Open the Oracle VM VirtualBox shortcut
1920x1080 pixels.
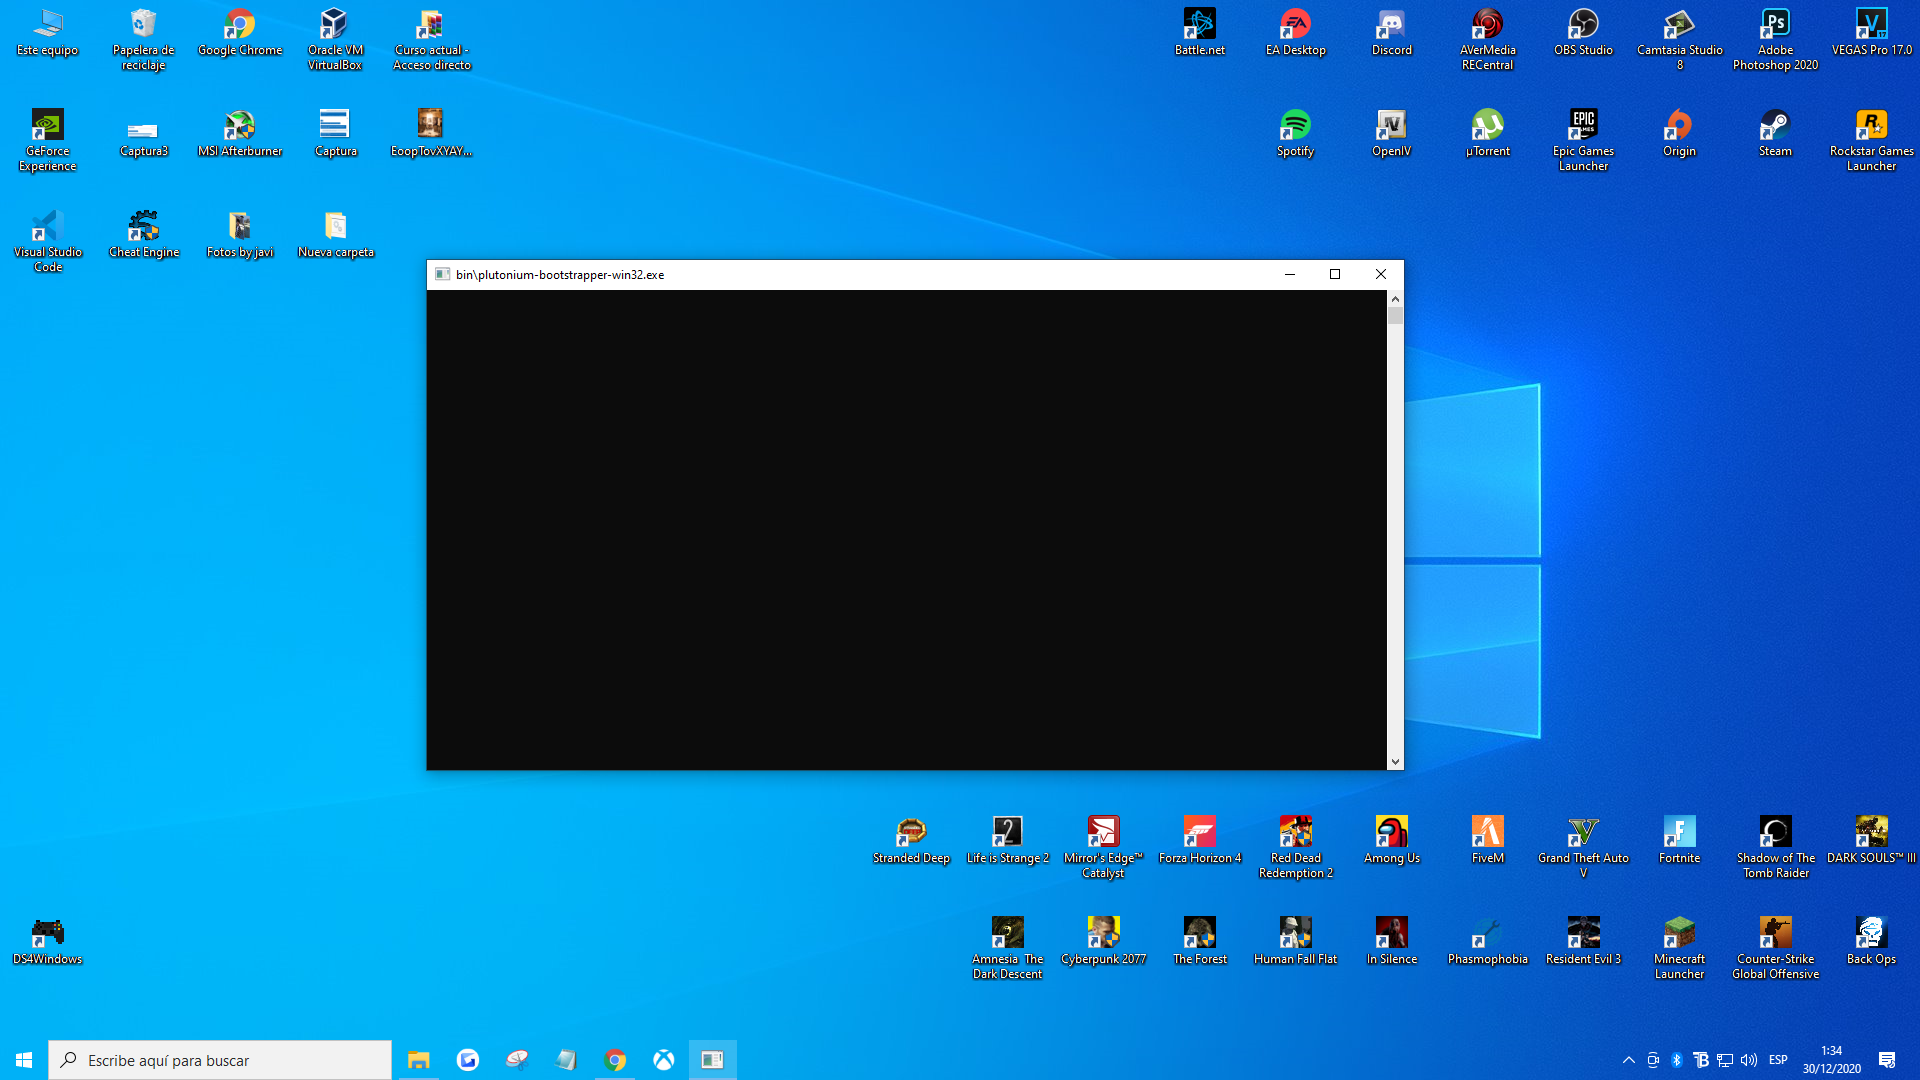coord(335,40)
